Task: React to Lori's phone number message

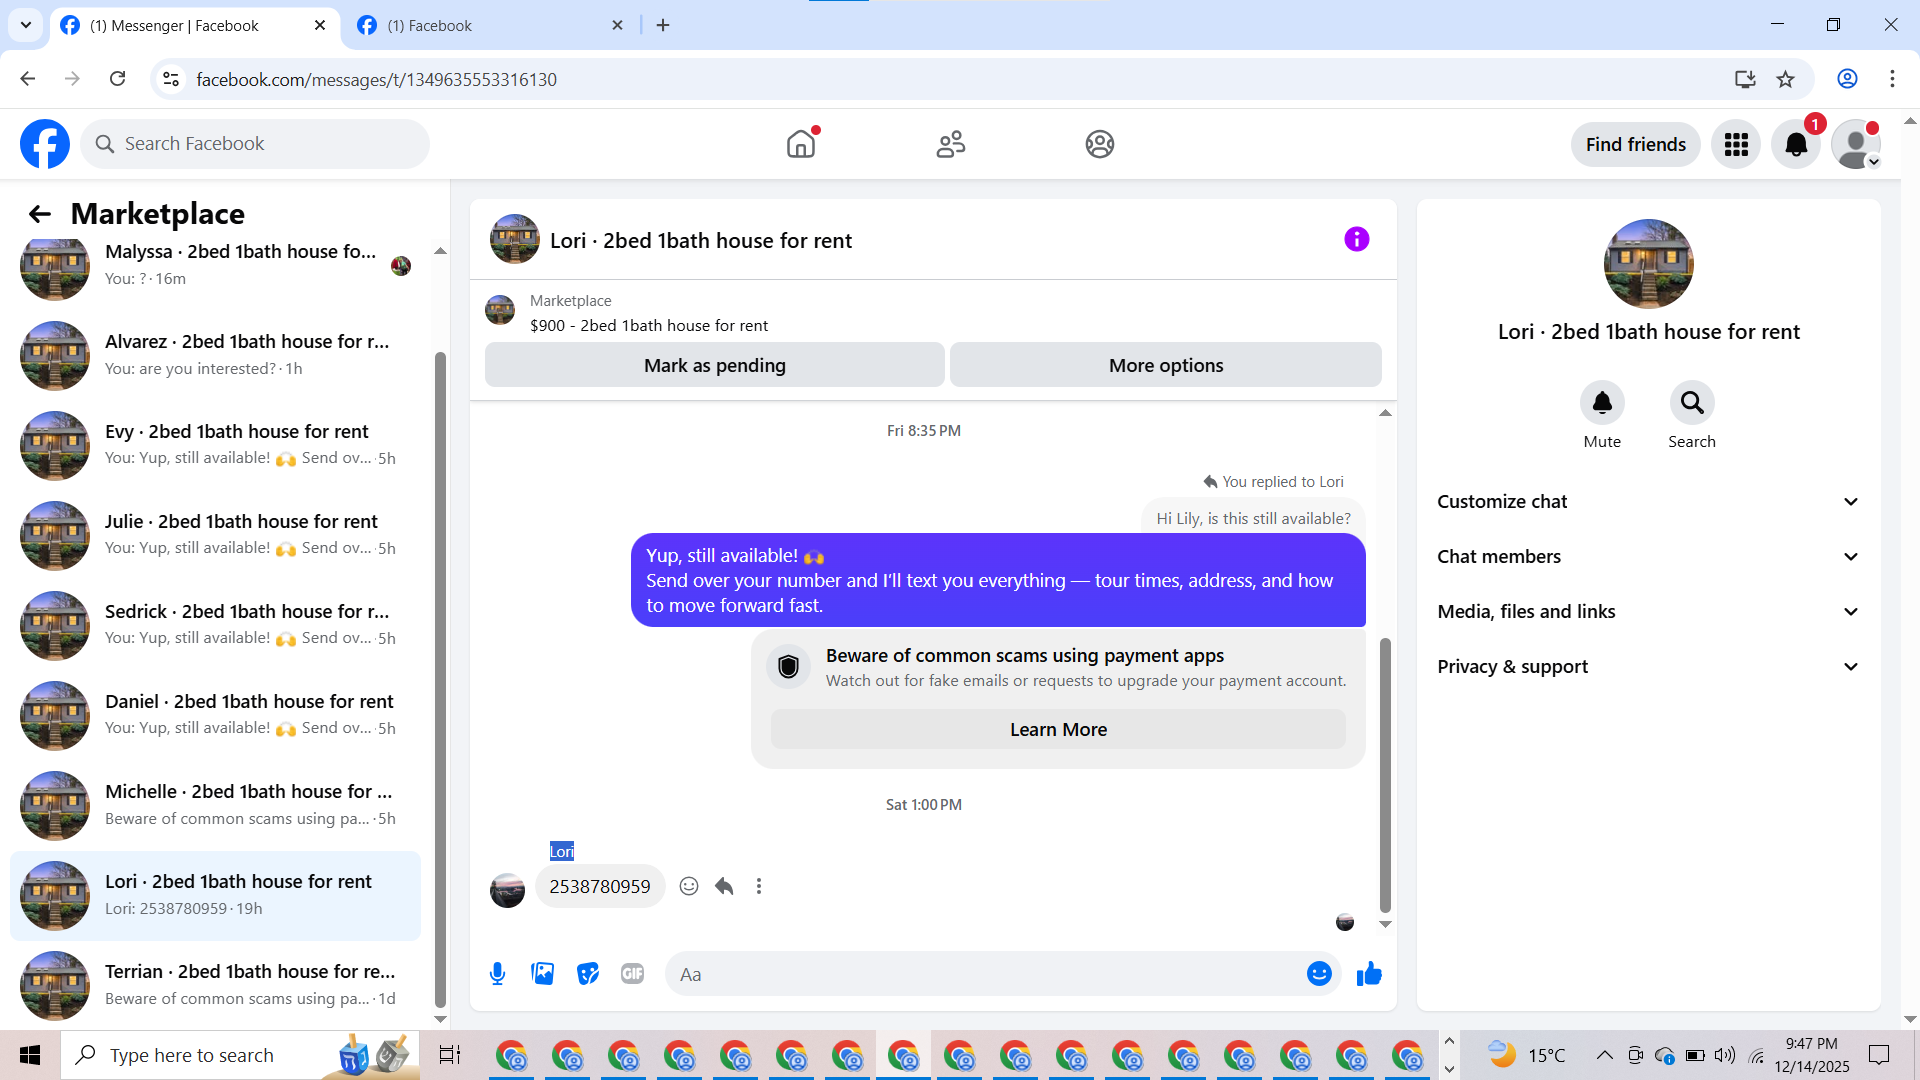Action: pos(689,886)
